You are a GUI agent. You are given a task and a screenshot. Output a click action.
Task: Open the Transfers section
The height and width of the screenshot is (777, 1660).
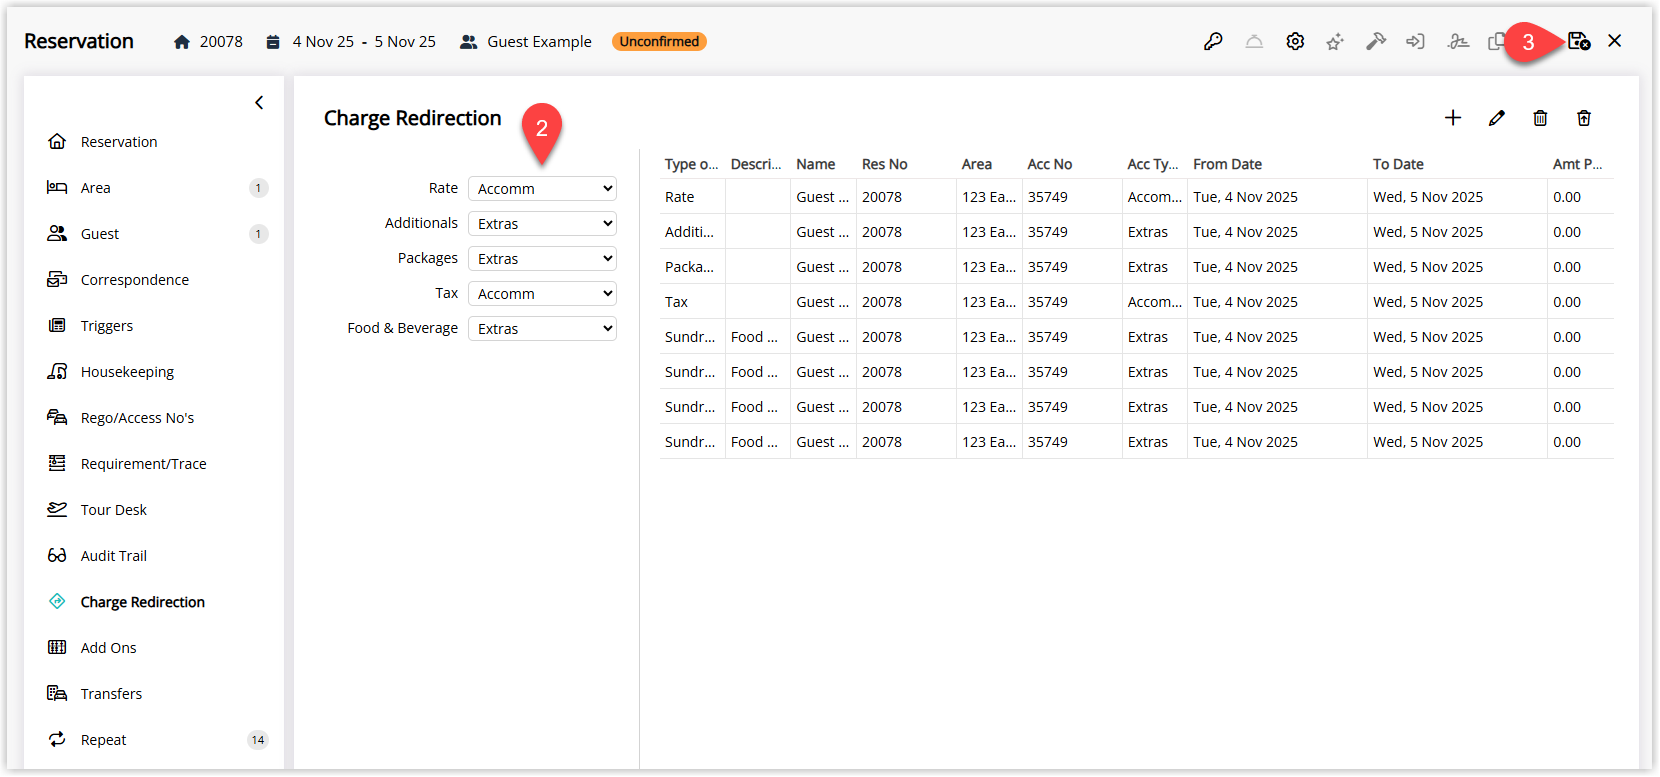pos(111,694)
